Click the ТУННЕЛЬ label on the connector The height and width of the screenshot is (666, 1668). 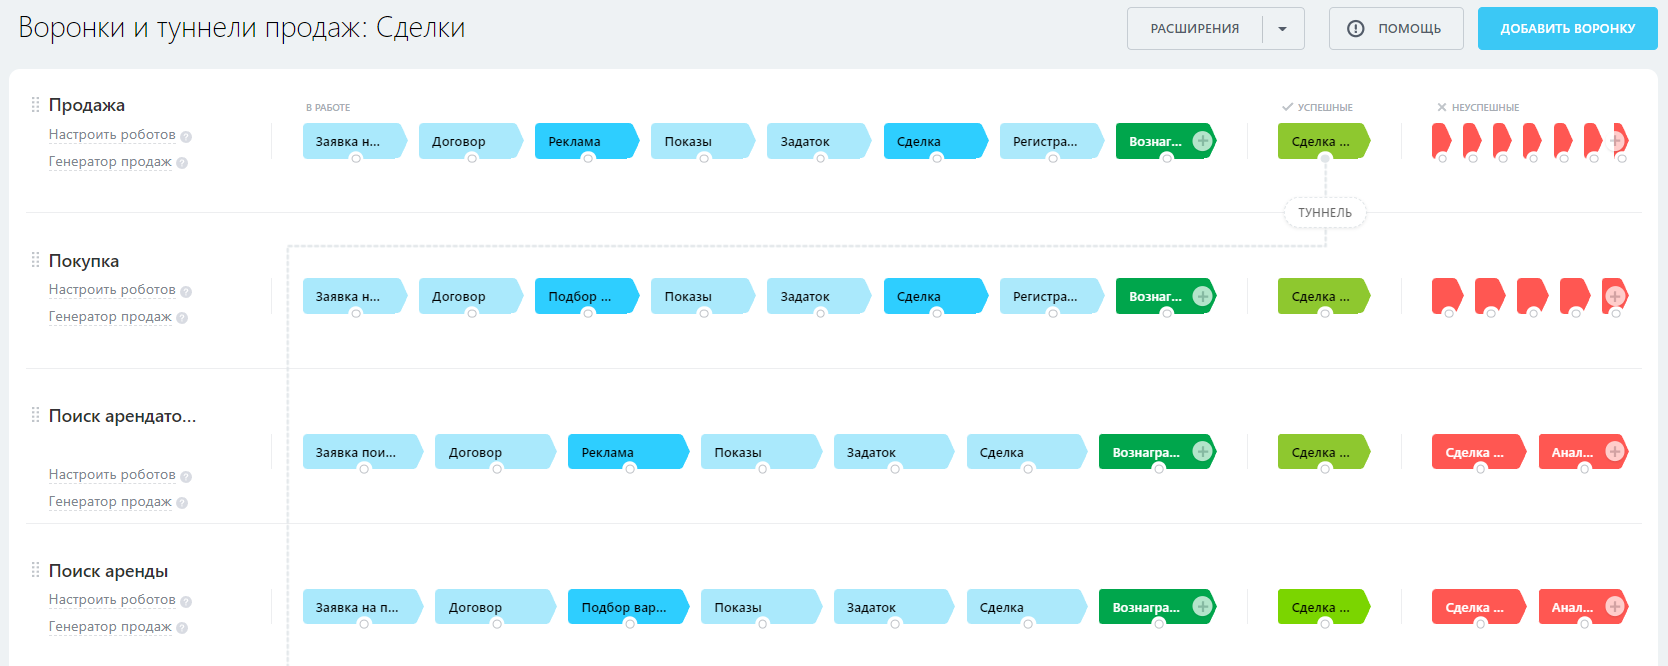click(1325, 213)
